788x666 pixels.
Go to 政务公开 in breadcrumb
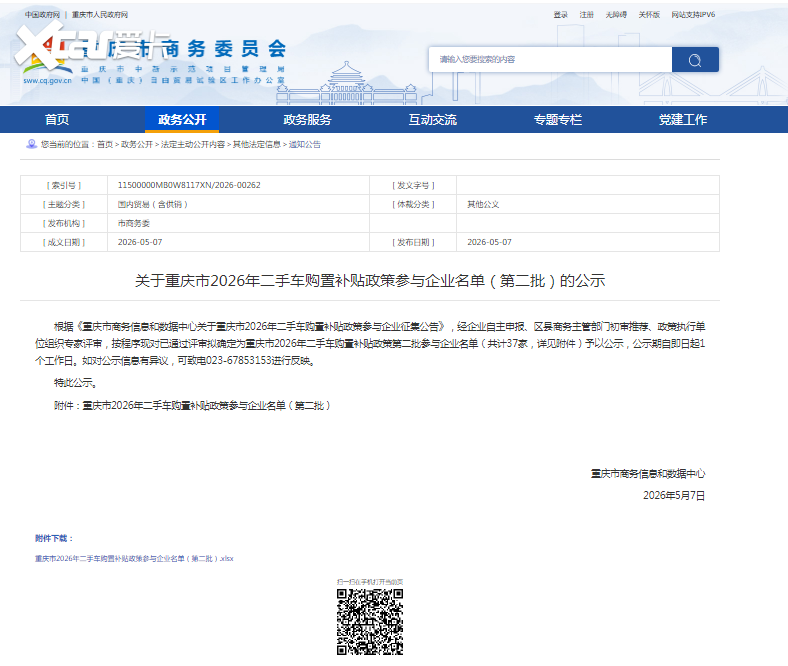pos(137,144)
